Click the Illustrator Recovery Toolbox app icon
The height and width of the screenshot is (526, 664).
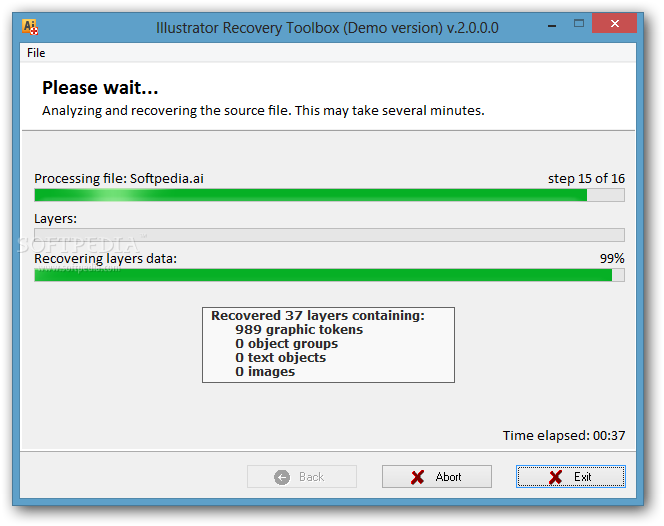tap(30, 27)
